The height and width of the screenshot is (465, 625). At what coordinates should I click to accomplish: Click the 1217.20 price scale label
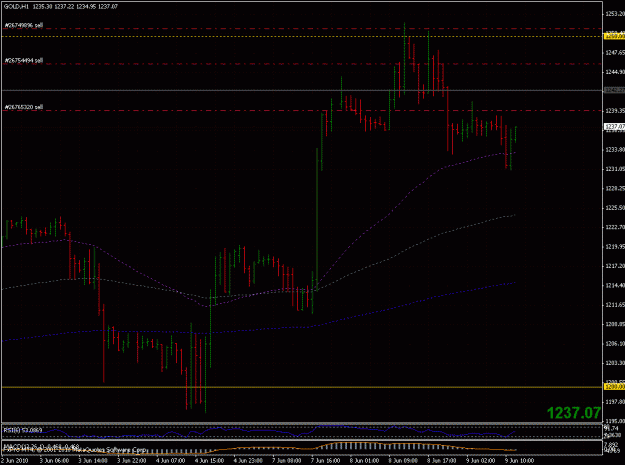coord(615,266)
